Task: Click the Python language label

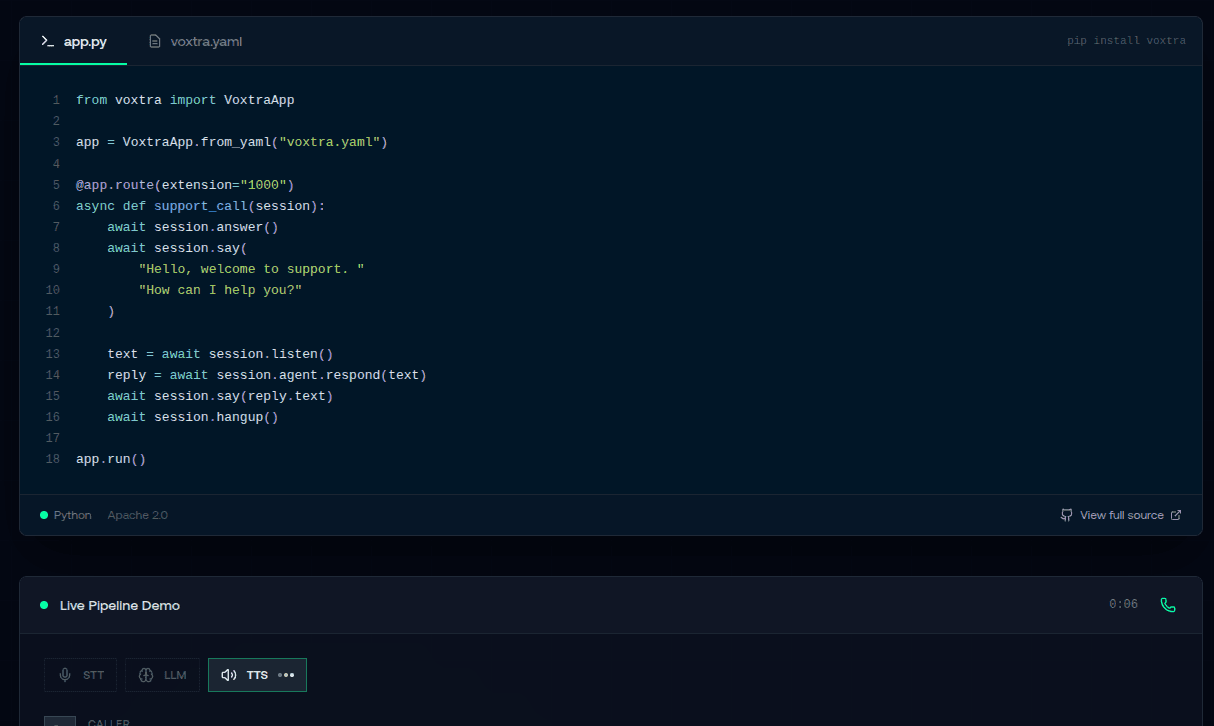Action: pos(73,515)
